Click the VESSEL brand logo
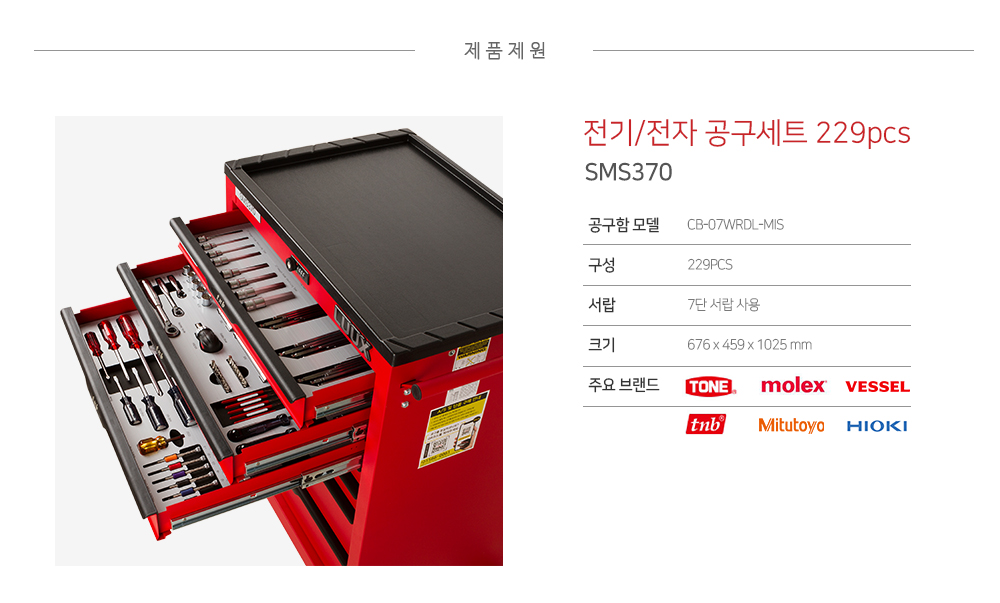1000x603 pixels. point(878,386)
